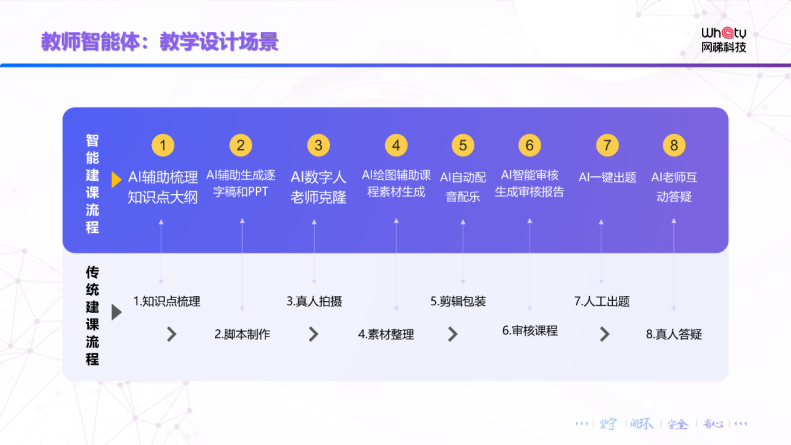This screenshot has width=791, height=445.
Task: Click the yellow circle numbered 7
Action: click(x=607, y=145)
